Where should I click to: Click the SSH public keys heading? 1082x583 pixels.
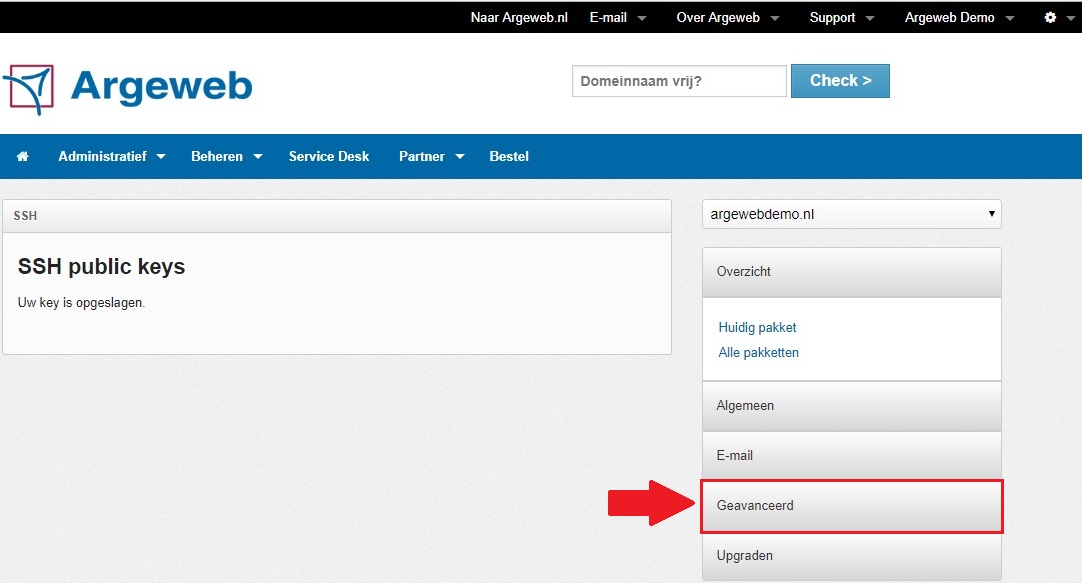[x=101, y=266]
